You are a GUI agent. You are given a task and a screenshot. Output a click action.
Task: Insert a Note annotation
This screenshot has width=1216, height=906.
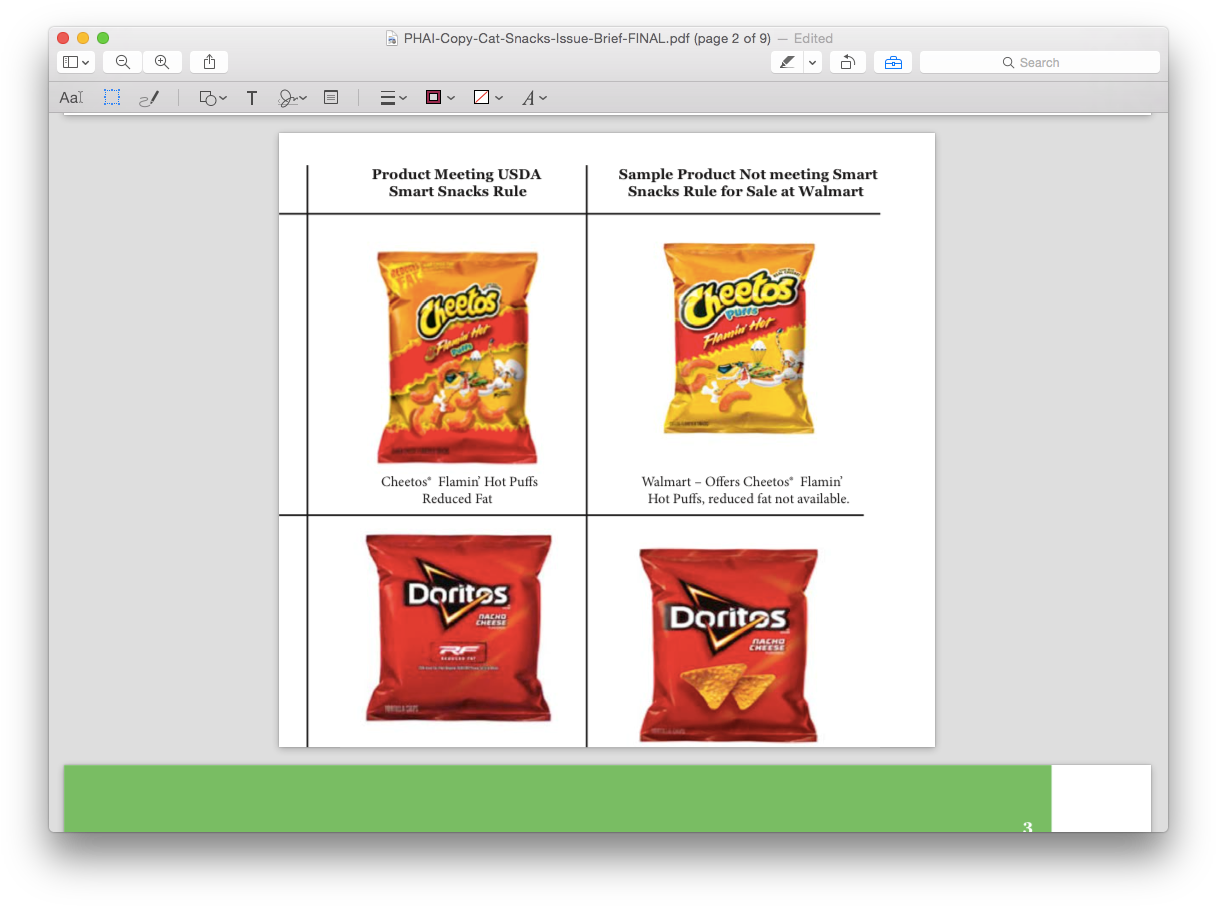point(331,97)
